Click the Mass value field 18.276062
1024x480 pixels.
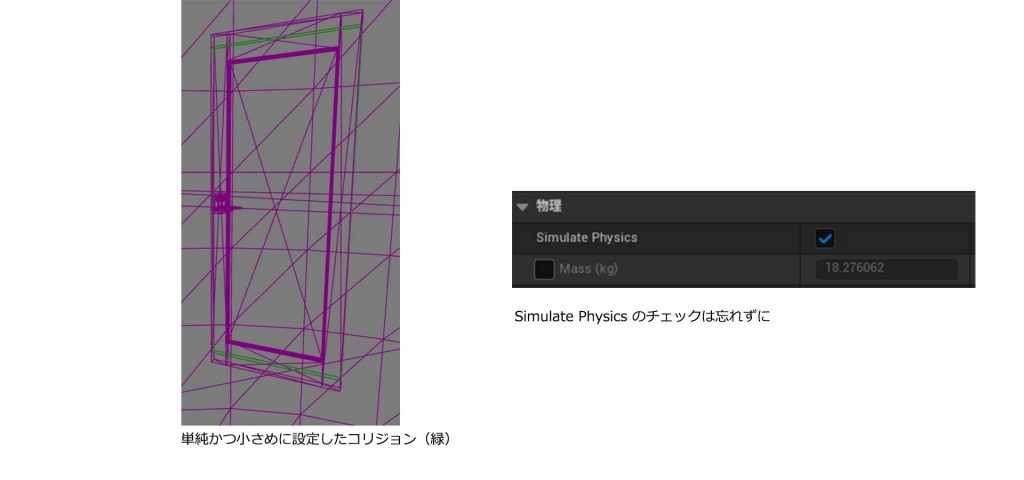(886, 269)
